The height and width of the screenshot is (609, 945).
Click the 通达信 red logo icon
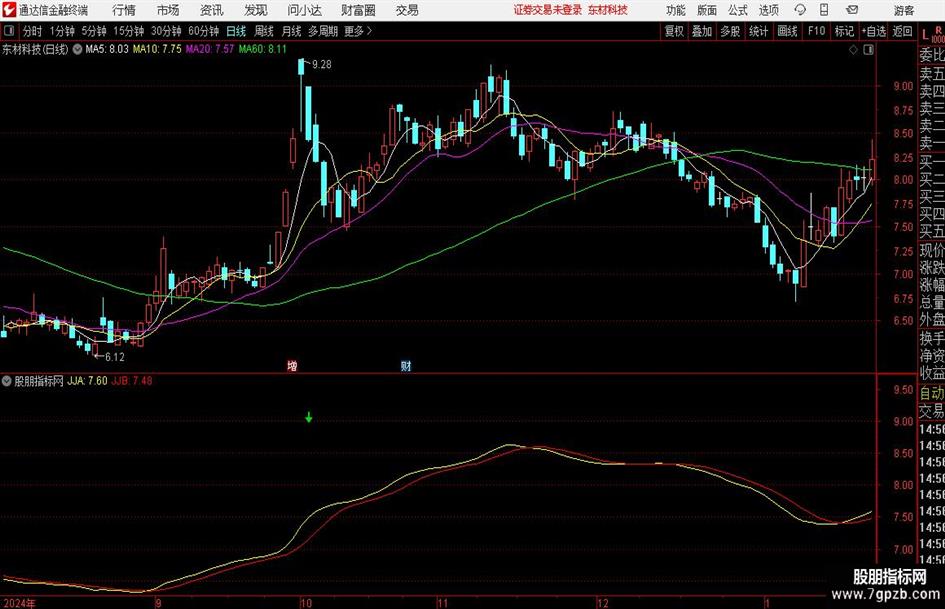point(9,10)
